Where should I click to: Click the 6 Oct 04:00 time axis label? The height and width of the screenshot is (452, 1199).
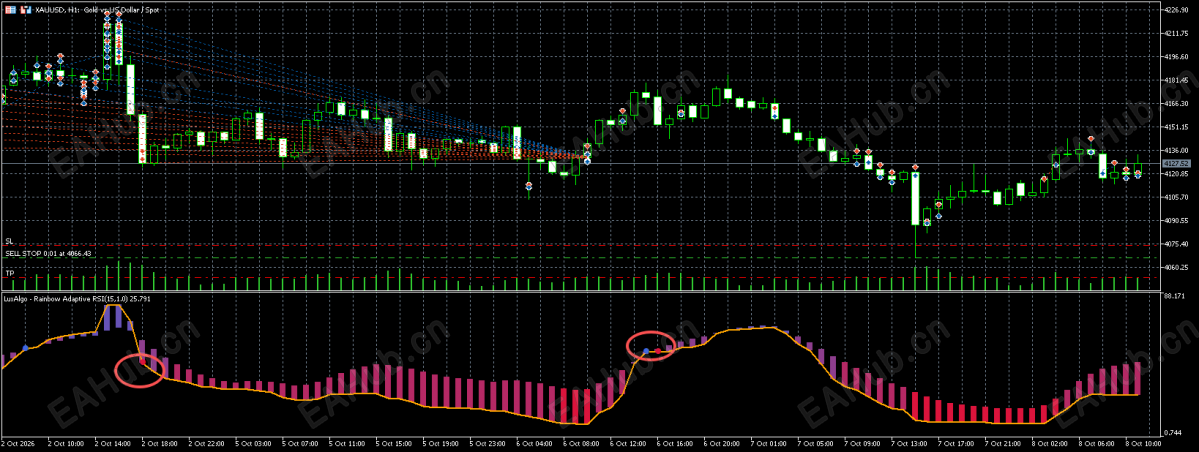[x=535, y=444]
